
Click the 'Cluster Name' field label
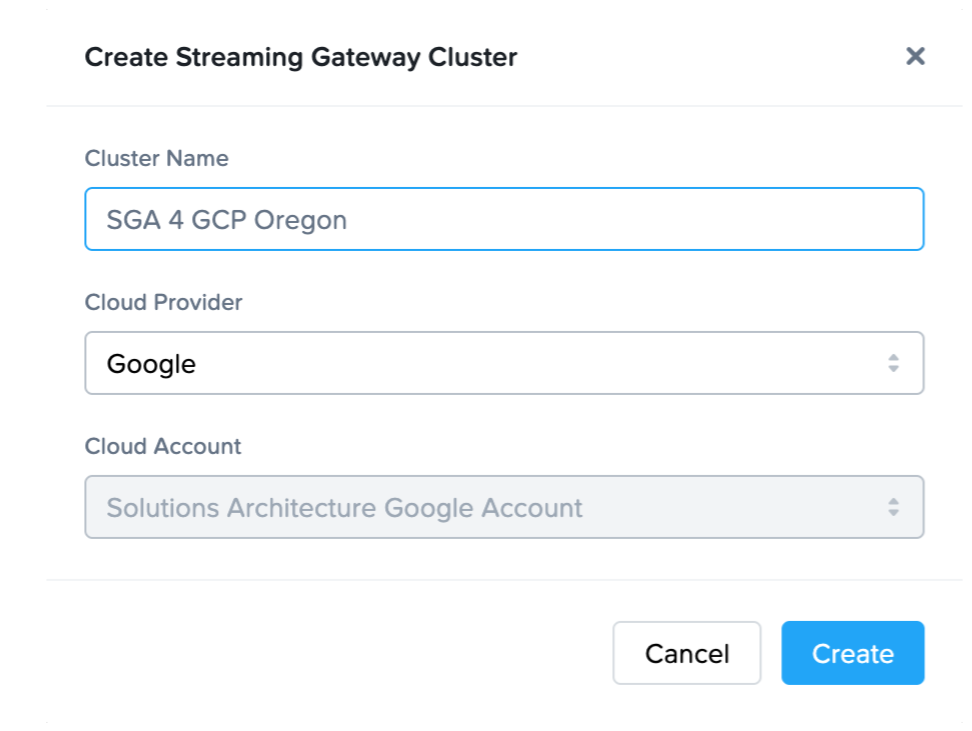pos(156,158)
